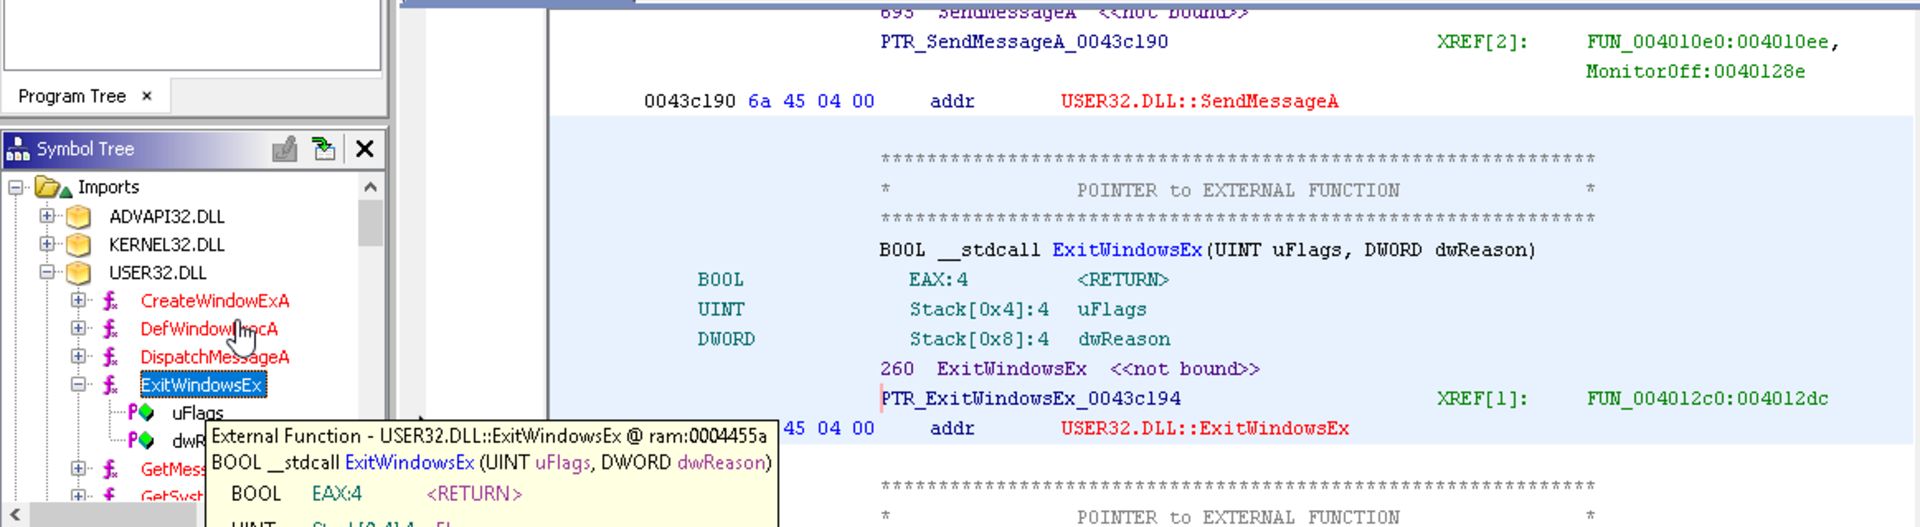1920x527 pixels.
Task: Click the Symbol Tree vertical scrollbar thumb
Action: point(371,222)
